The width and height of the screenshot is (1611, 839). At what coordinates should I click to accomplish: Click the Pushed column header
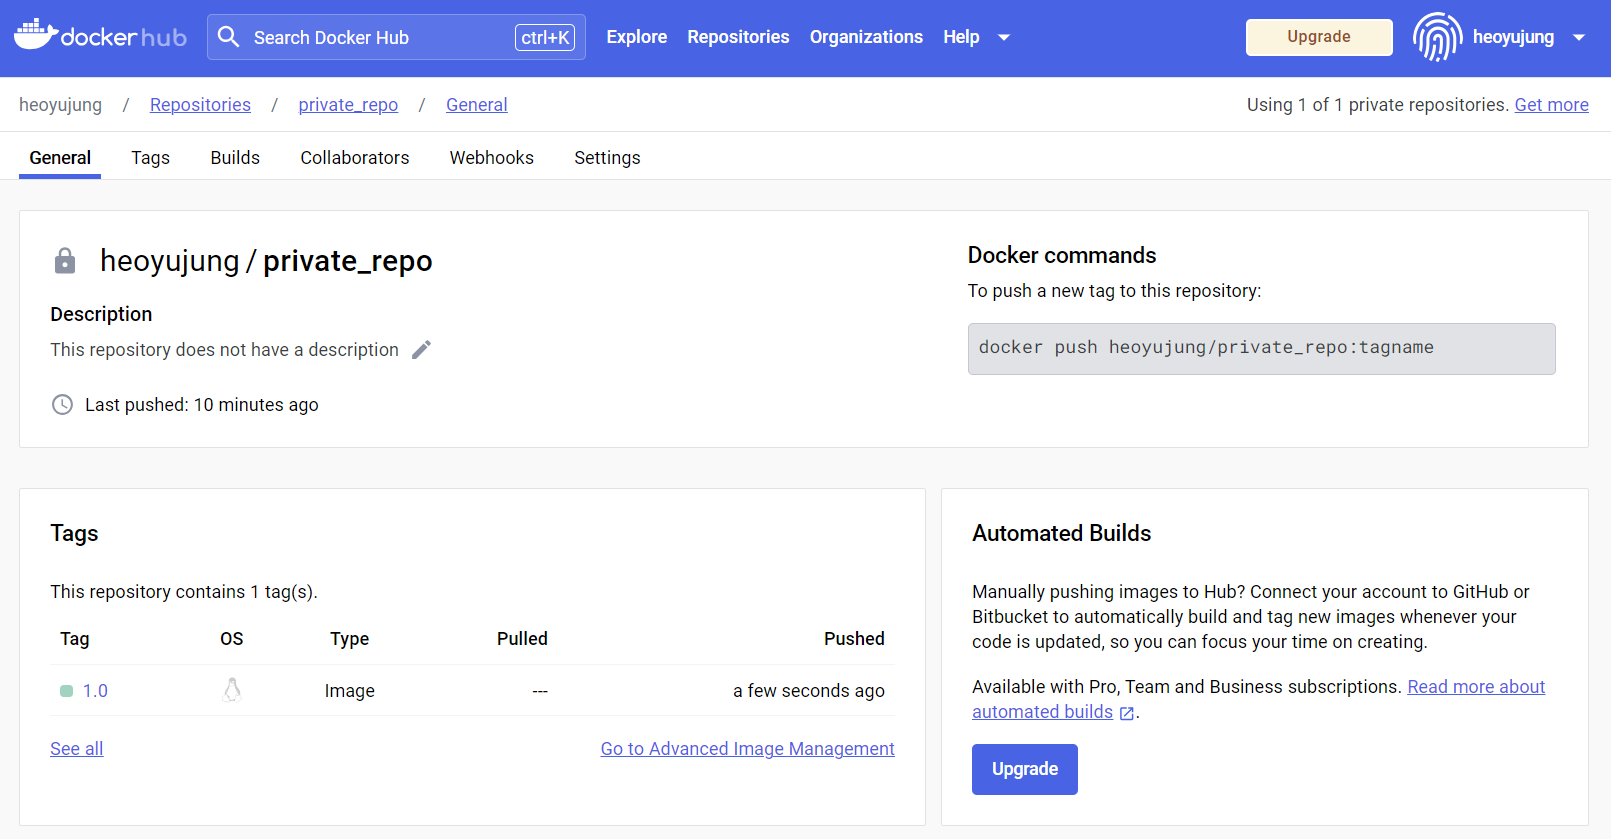coord(854,639)
